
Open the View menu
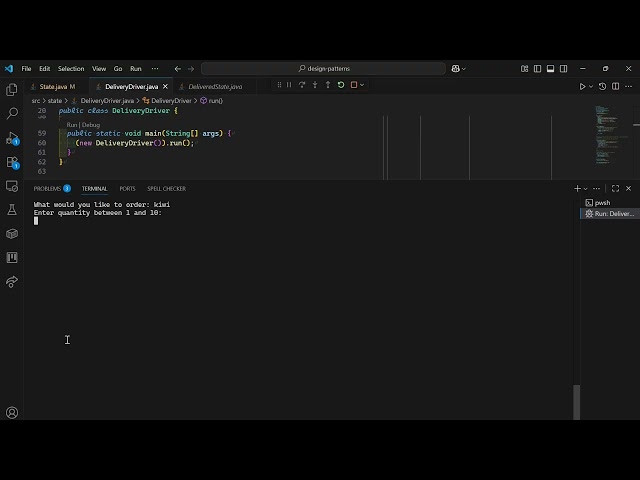click(99, 69)
